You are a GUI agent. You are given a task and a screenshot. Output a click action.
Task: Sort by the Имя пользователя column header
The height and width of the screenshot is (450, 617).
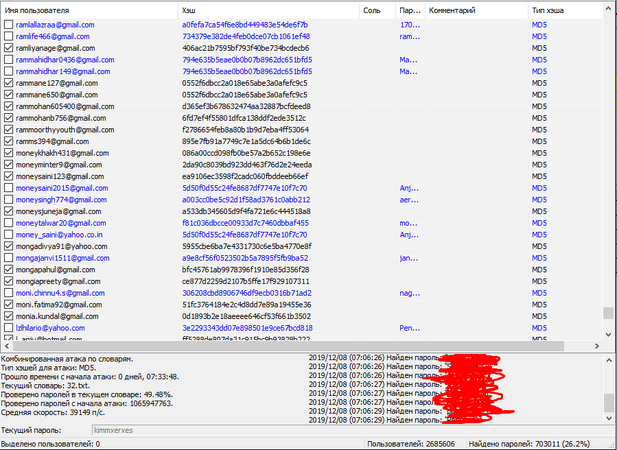coord(90,11)
